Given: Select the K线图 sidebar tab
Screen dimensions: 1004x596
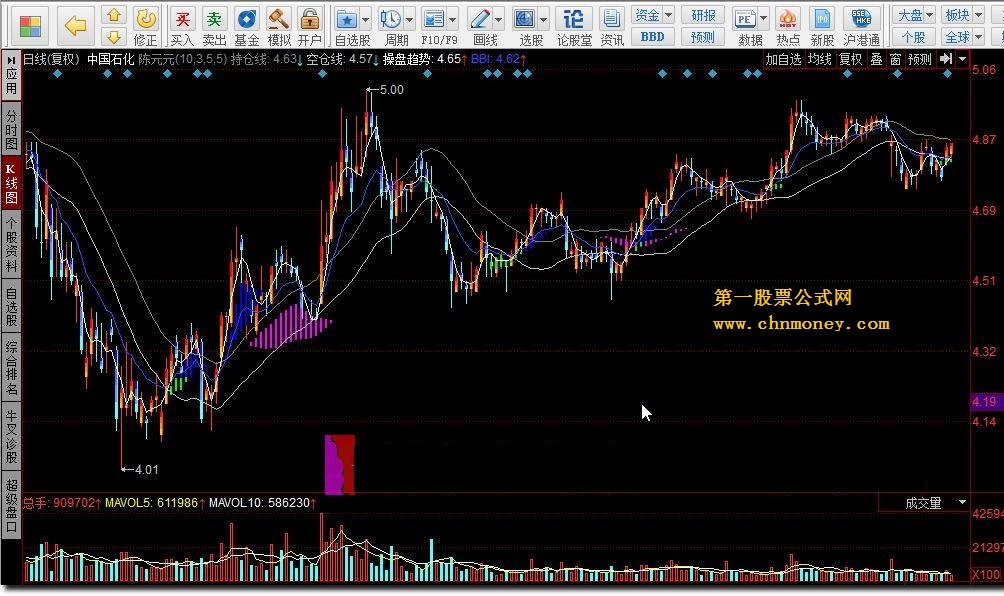Looking at the screenshot, I should [12, 182].
